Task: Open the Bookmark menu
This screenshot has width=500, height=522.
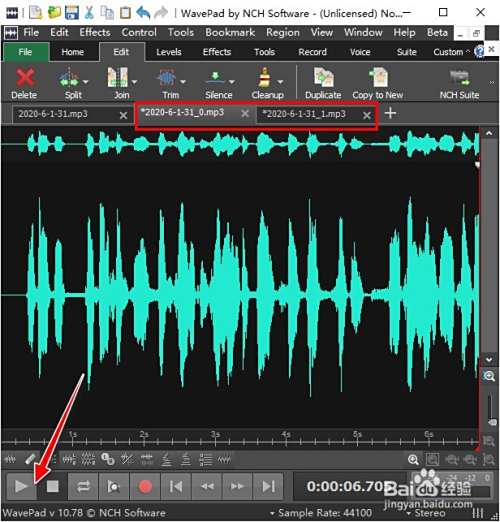Action: [x=230, y=32]
